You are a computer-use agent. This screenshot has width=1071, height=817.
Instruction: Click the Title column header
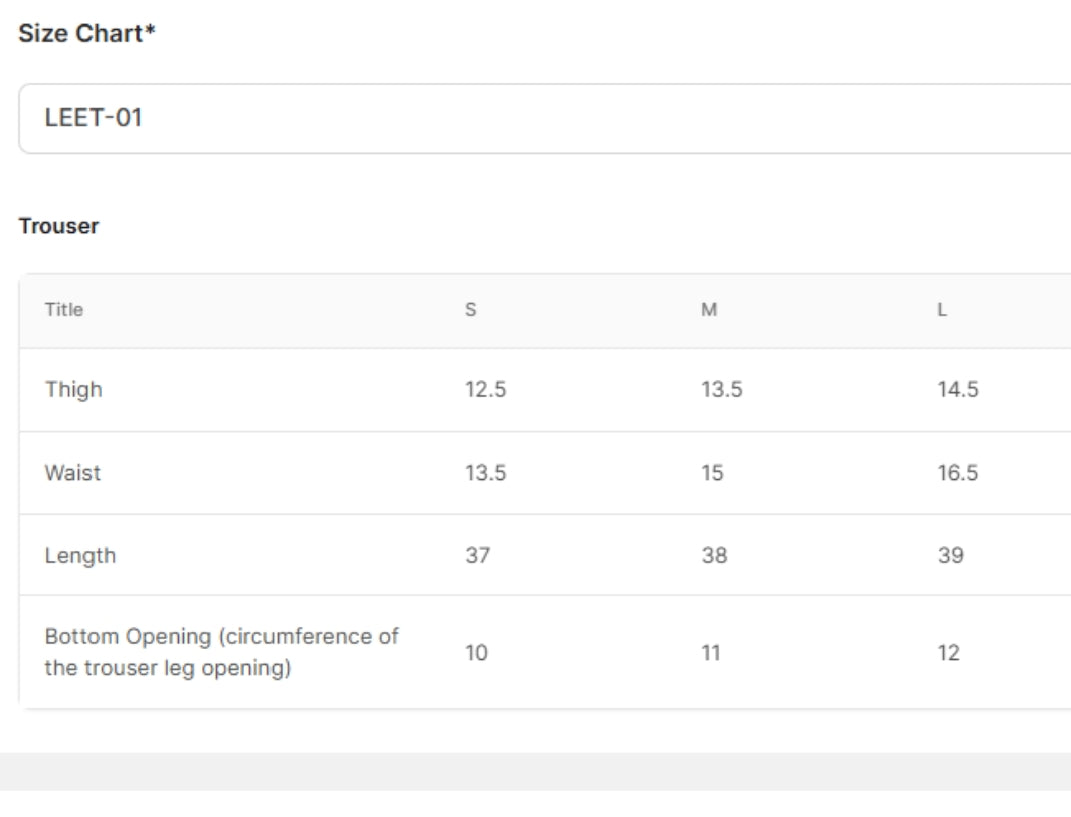pos(63,310)
